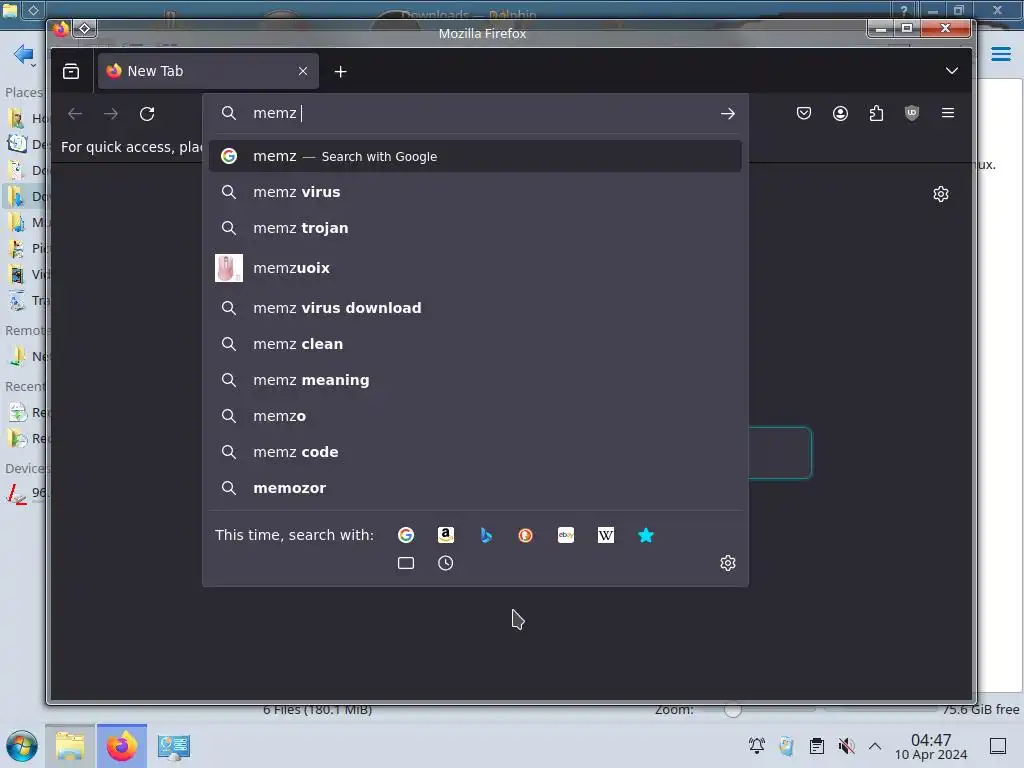Open search settings gear in dropdown
1024x768 pixels.
(728, 563)
